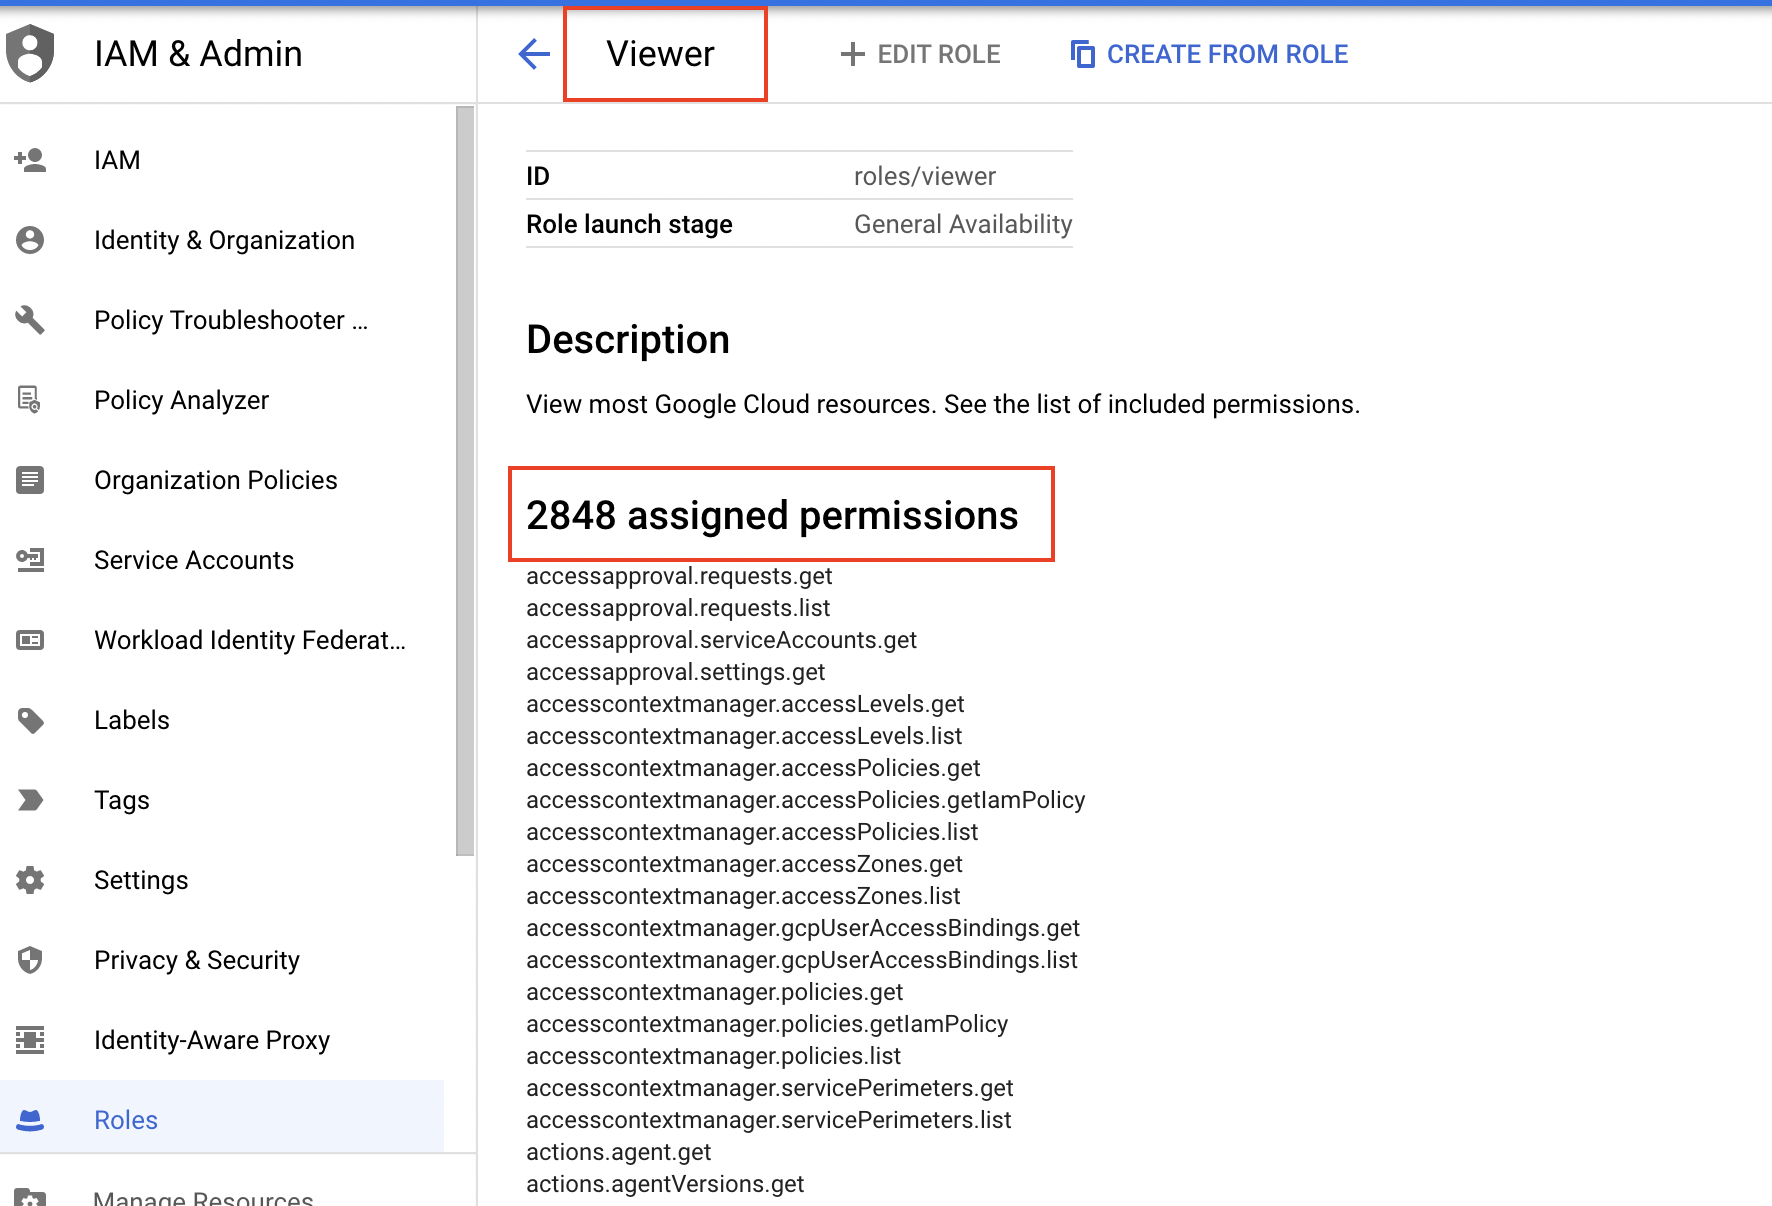Click the 2848 assigned permissions heading

772,516
